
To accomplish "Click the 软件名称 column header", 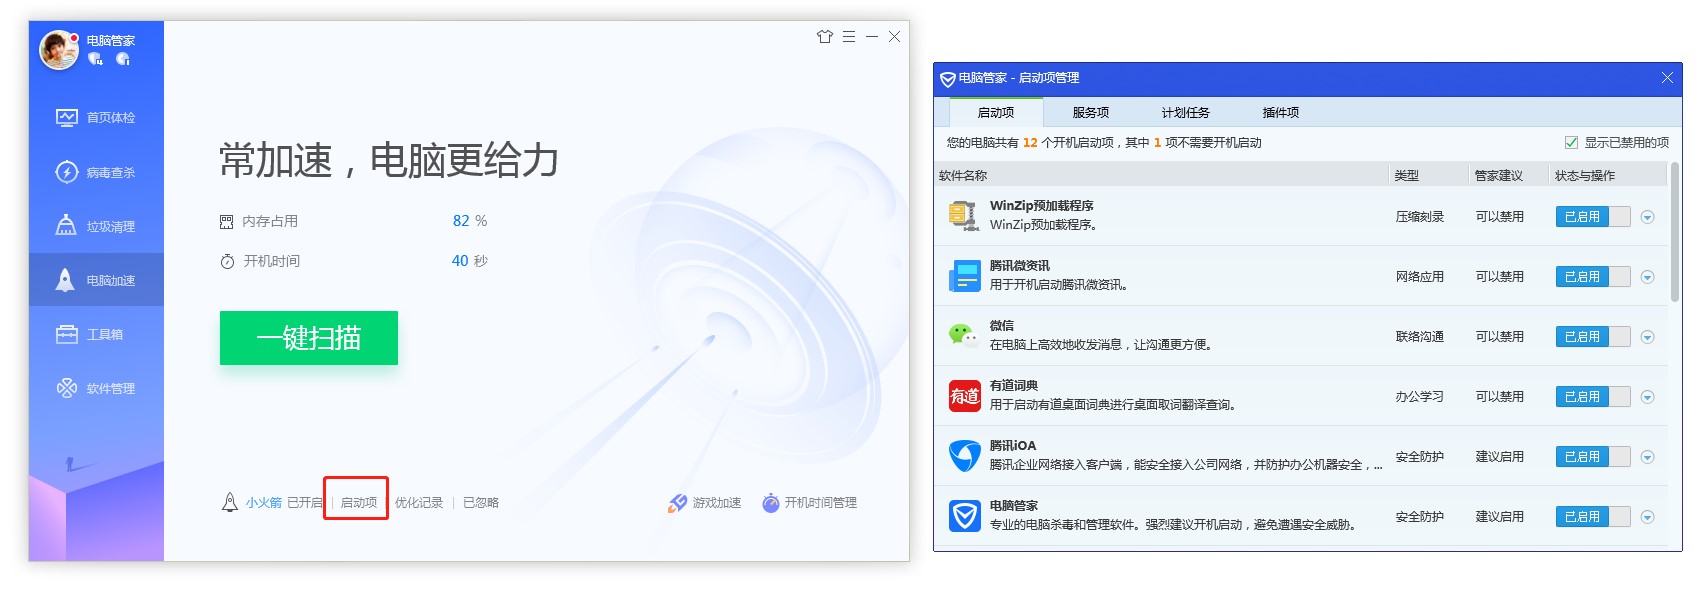I will coord(963,175).
